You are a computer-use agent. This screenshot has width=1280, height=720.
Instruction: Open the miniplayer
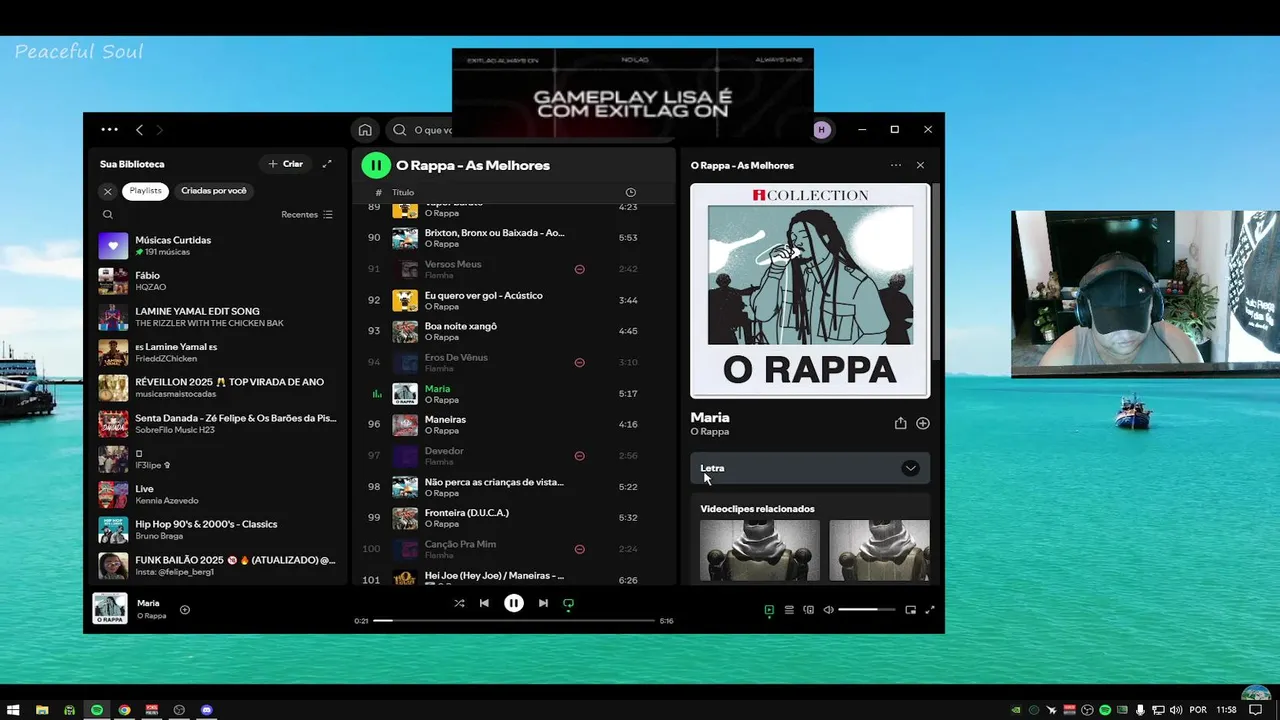tap(910, 610)
